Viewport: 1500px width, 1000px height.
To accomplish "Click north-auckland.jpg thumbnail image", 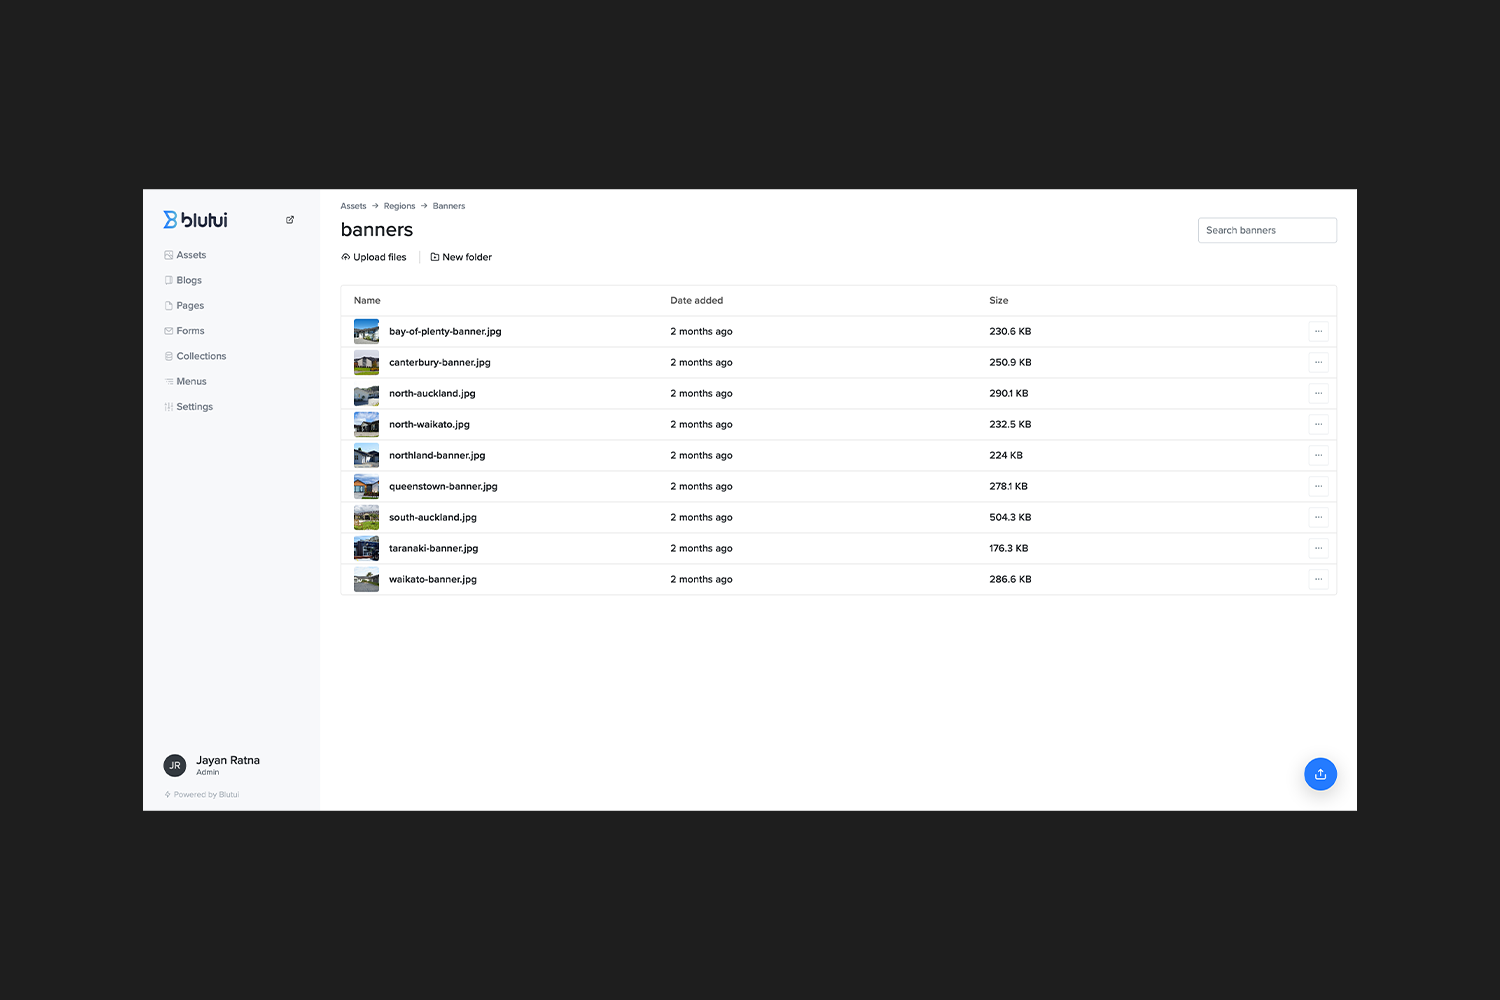I will 366,393.
